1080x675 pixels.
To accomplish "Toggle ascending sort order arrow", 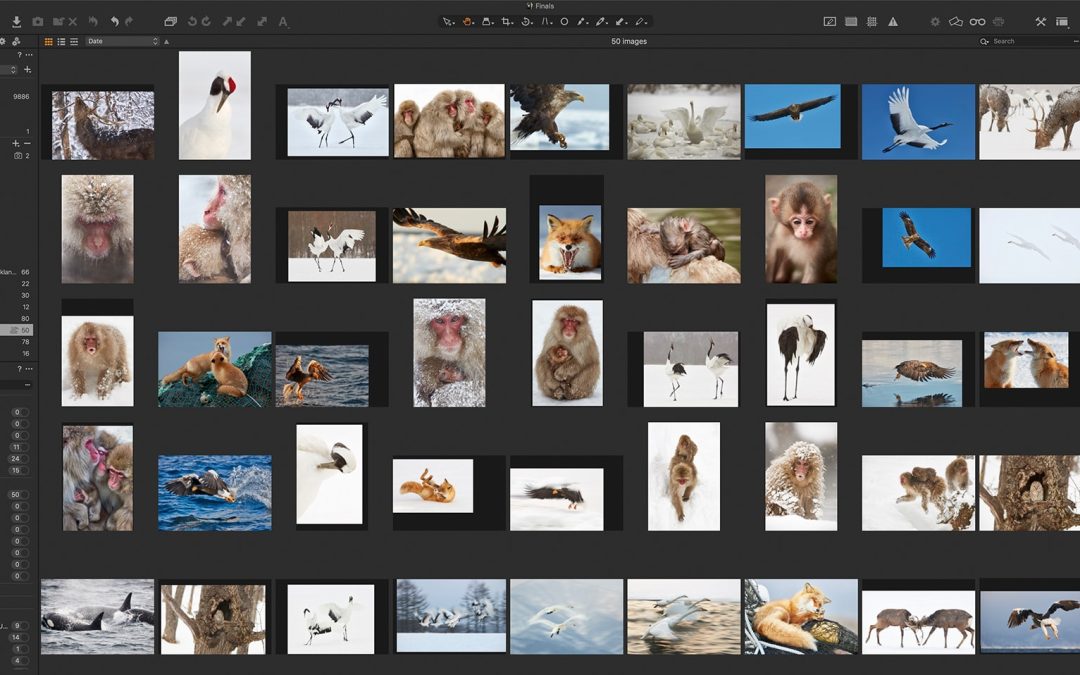I will pos(166,41).
